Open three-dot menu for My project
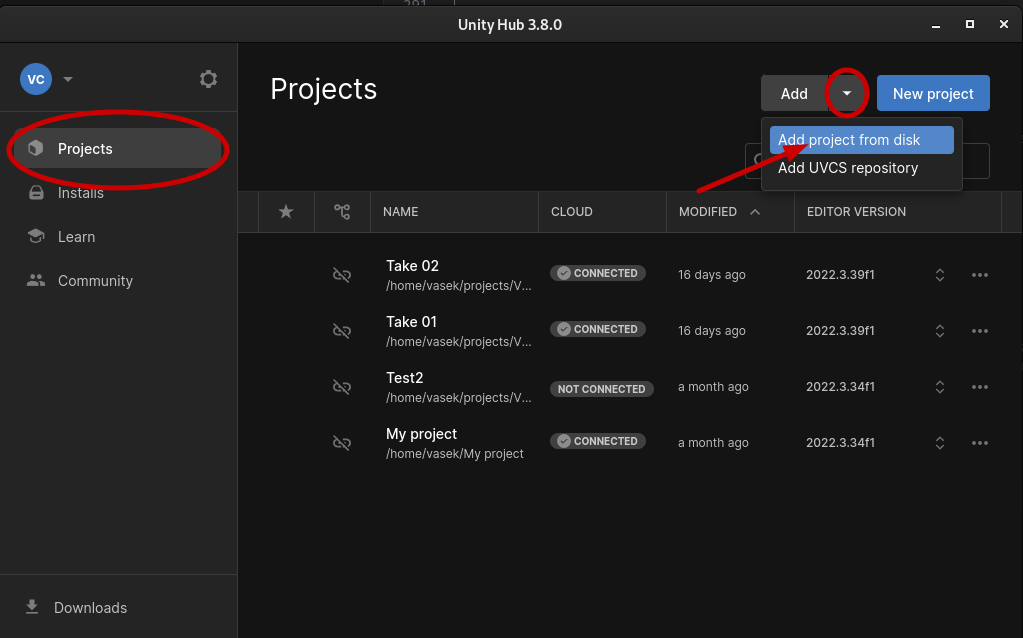 point(979,443)
